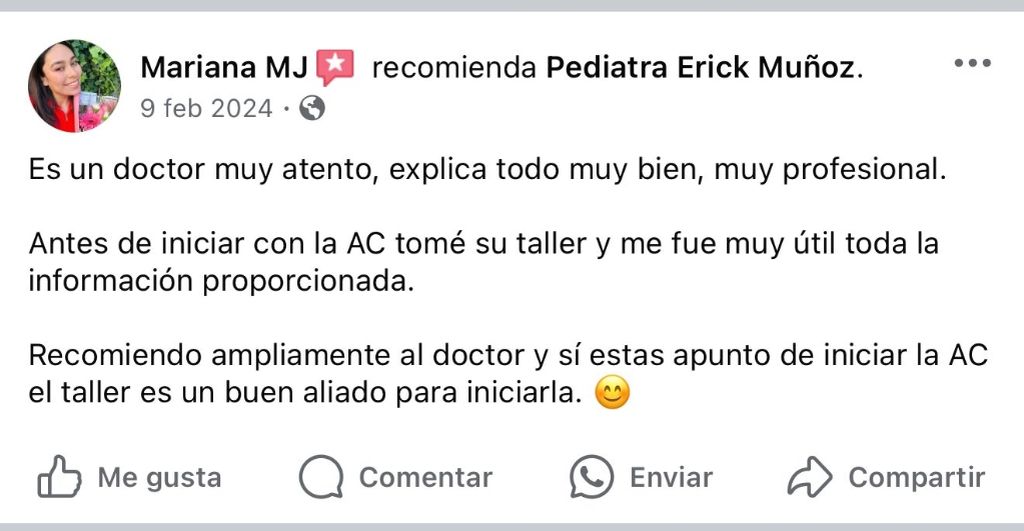The height and width of the screenshot is (531, 1024).
Task: Click the word 'recomienda' in the header
Action: pos(455,68)
